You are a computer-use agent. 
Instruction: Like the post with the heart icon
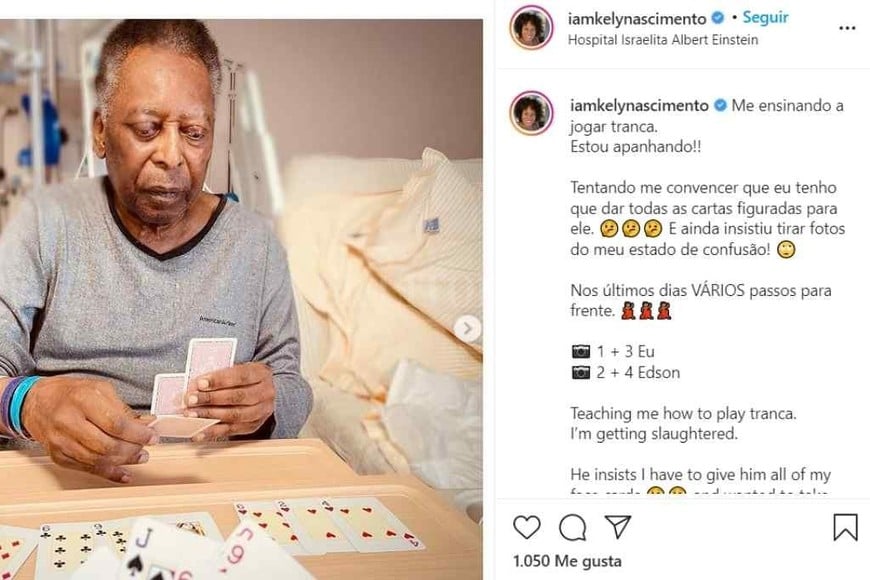tap(526, 527)
